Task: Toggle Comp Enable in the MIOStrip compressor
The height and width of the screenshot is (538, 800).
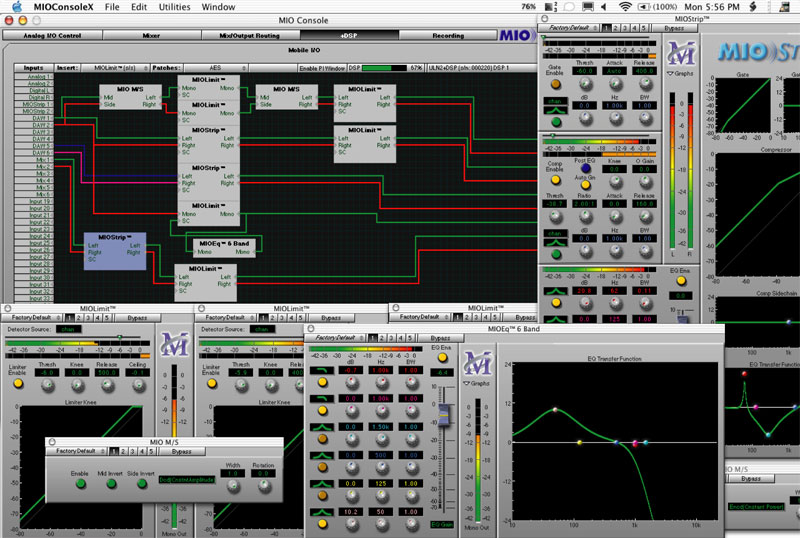Action: (x=554, y=178)
